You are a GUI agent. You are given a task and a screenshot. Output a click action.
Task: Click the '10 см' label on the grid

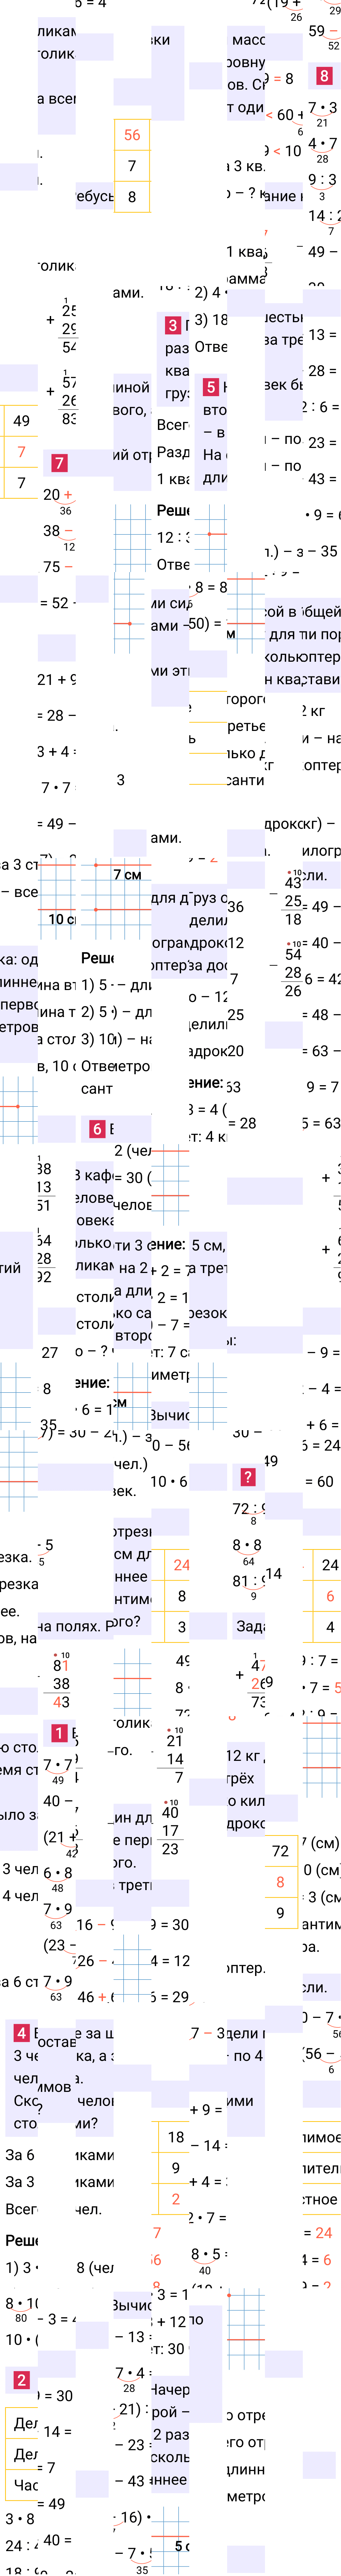click(x=62, y=919)
